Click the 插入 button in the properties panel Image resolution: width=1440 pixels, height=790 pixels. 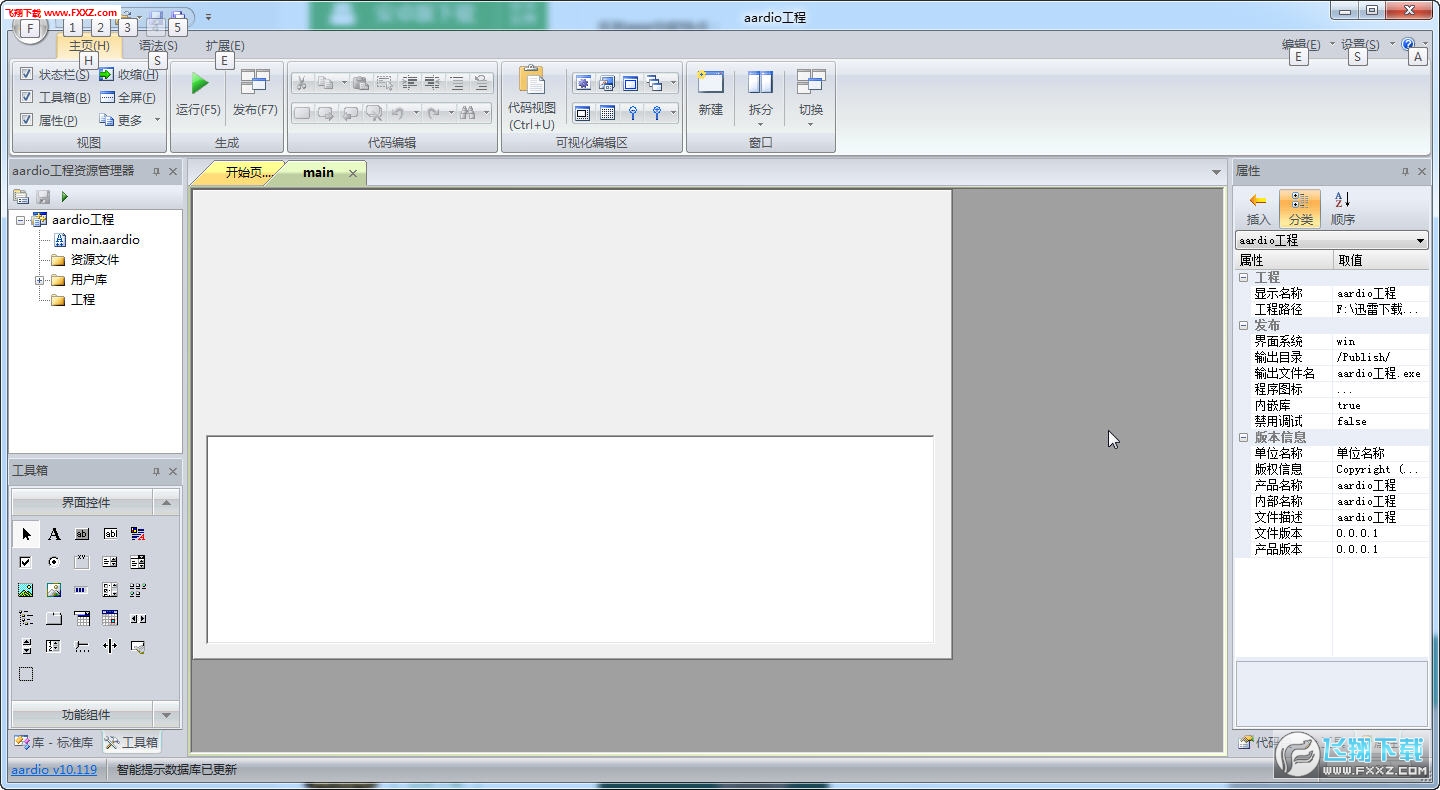pyautogui.click(x=1258, y=208)
